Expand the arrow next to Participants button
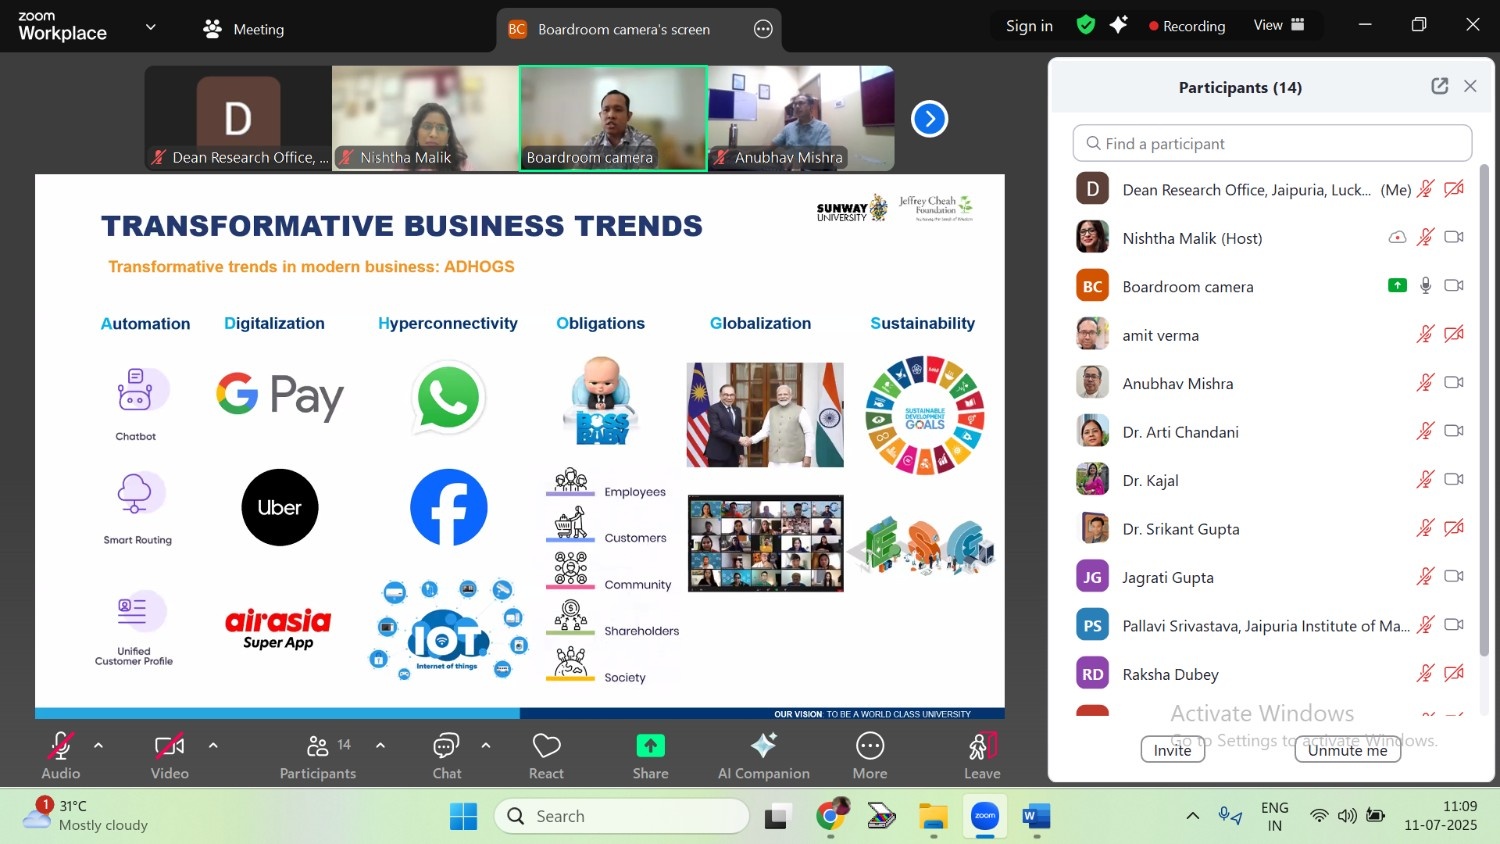Viewport: 1500px width, 844px height. pos(380,745)
